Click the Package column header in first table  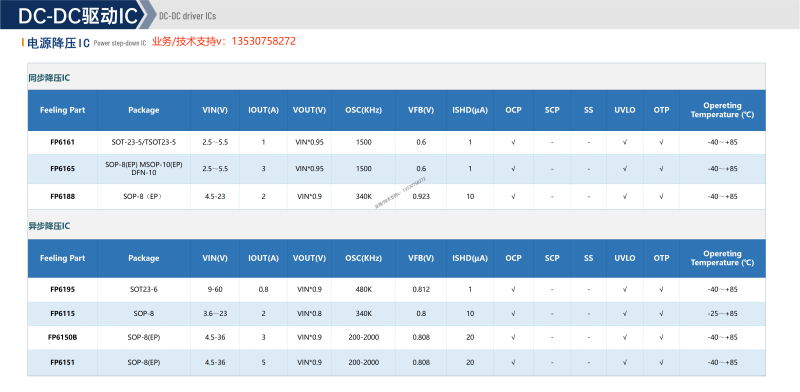coord(143,110)
